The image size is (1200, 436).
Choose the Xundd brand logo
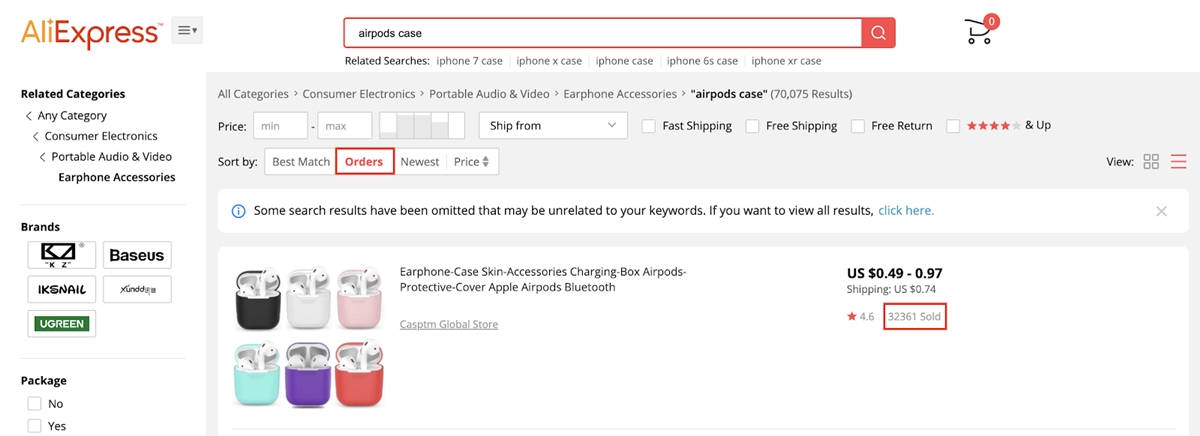137,289
